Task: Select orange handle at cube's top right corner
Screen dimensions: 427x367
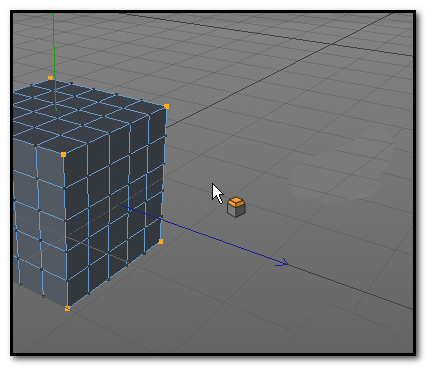Action: coord(167,106)
